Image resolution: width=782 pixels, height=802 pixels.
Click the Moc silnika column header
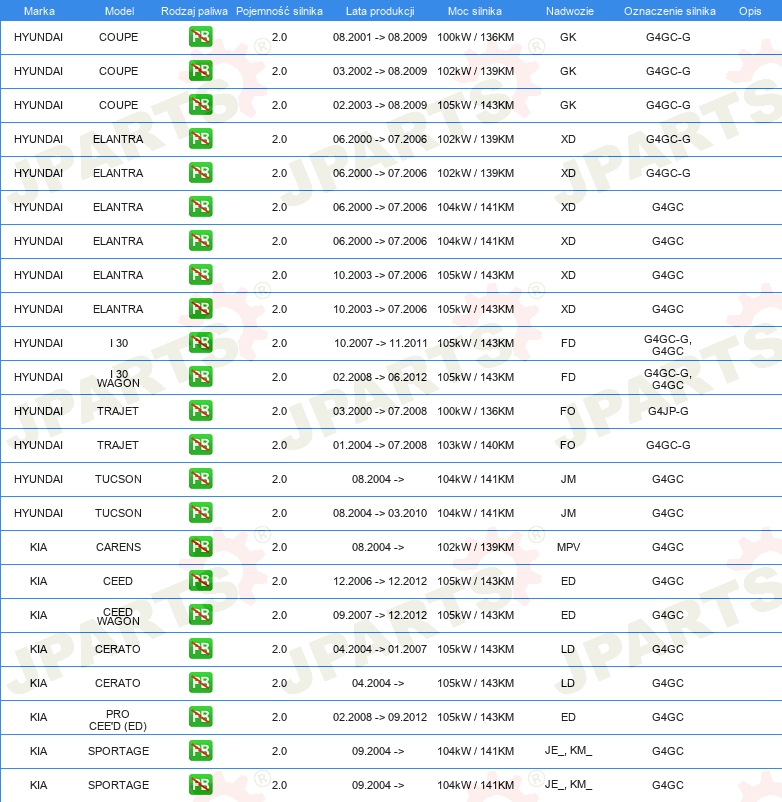point(475,11)
